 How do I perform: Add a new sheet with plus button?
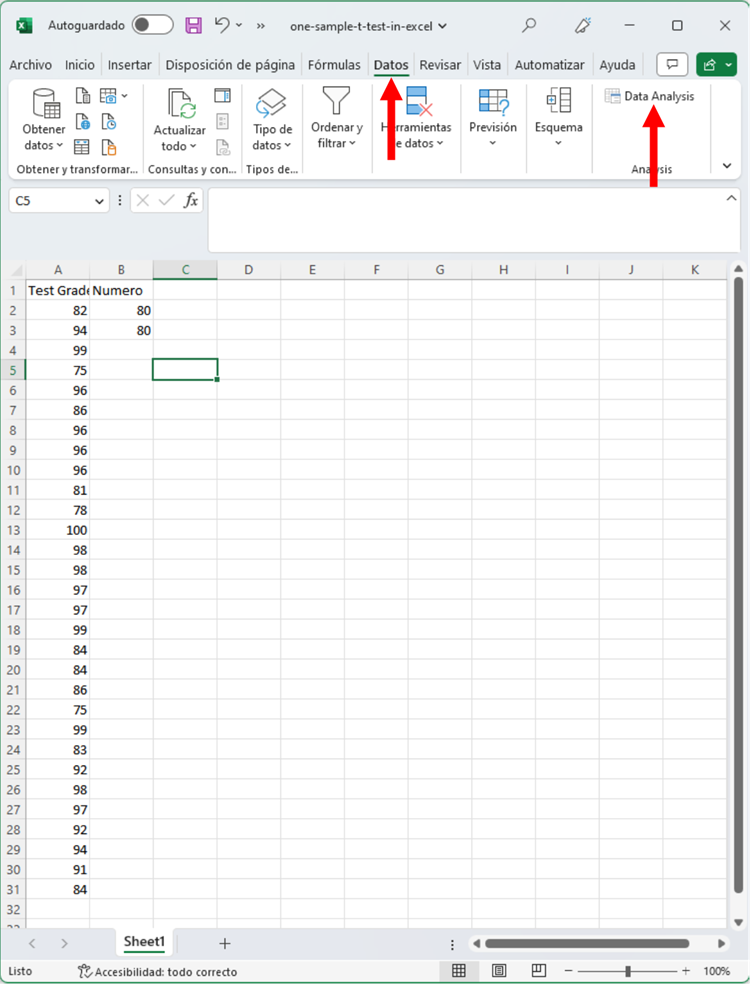pyautogui.click(x=225, y=943)
